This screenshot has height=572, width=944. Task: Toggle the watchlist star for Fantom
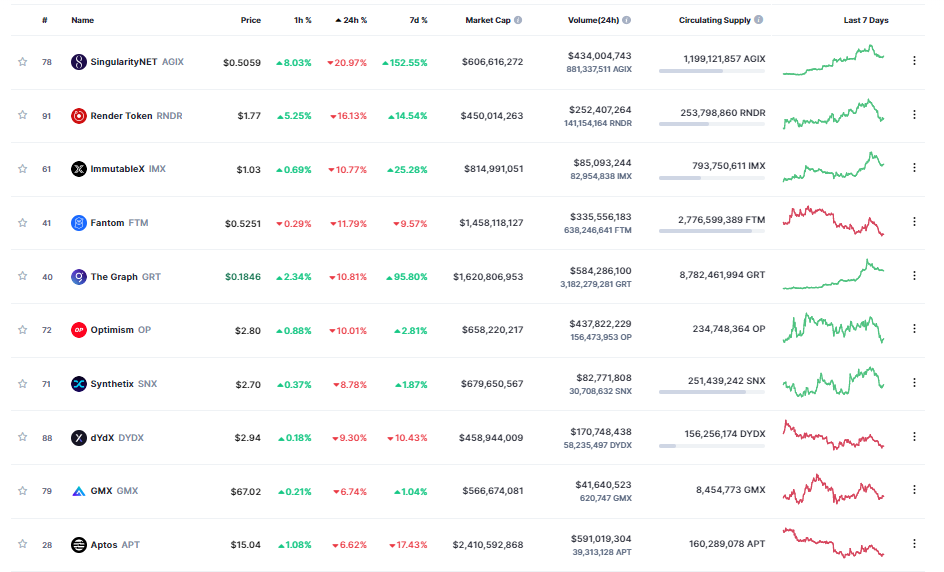click(22, 223)
